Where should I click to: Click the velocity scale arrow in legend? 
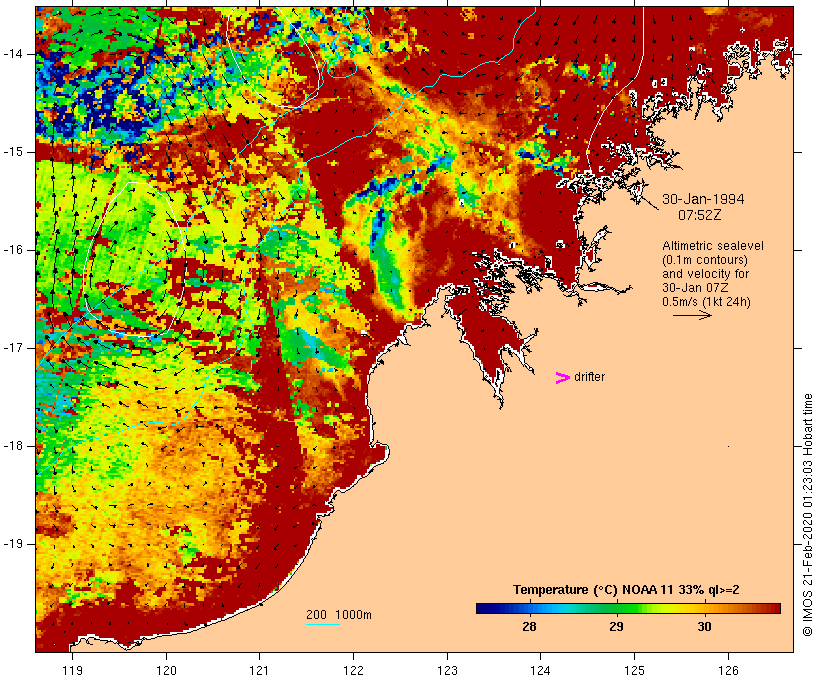point(692,315)
